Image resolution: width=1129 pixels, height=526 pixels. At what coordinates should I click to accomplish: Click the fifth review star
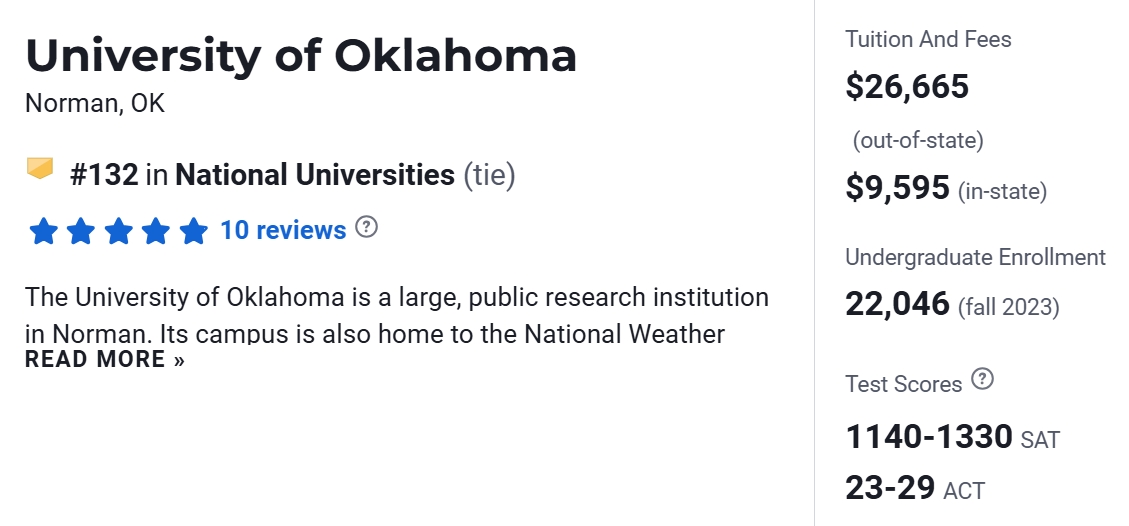pos(193,232)
